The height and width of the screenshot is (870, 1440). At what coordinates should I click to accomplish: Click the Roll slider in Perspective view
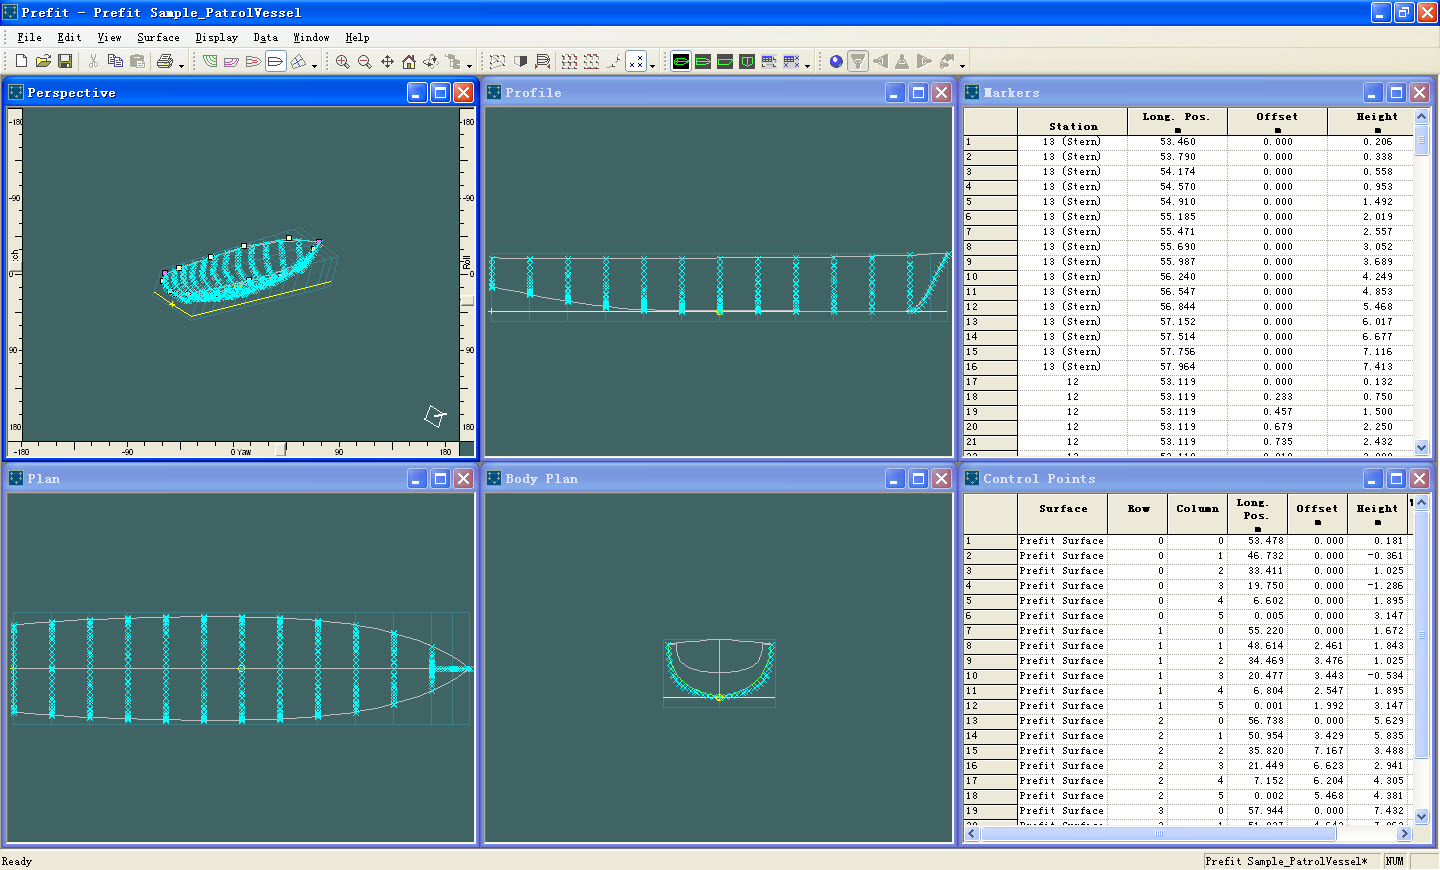(467, 300)
